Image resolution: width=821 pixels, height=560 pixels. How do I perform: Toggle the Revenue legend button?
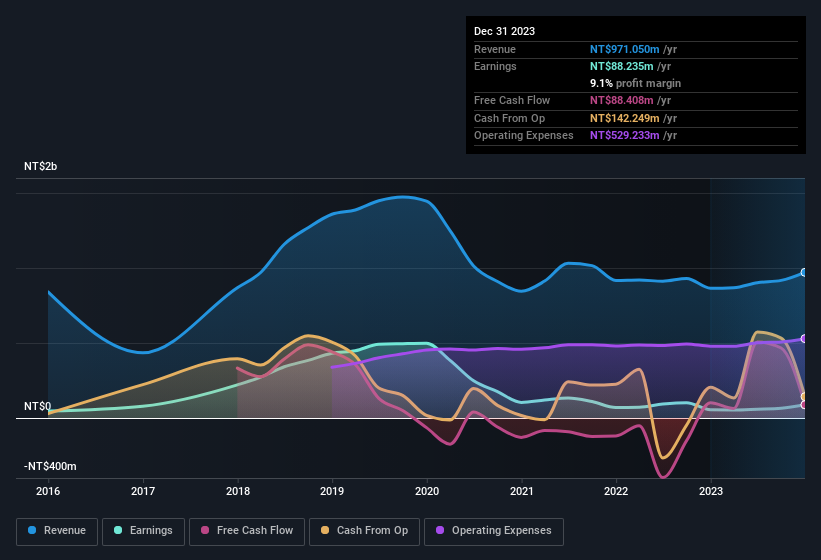click(57, 531)
